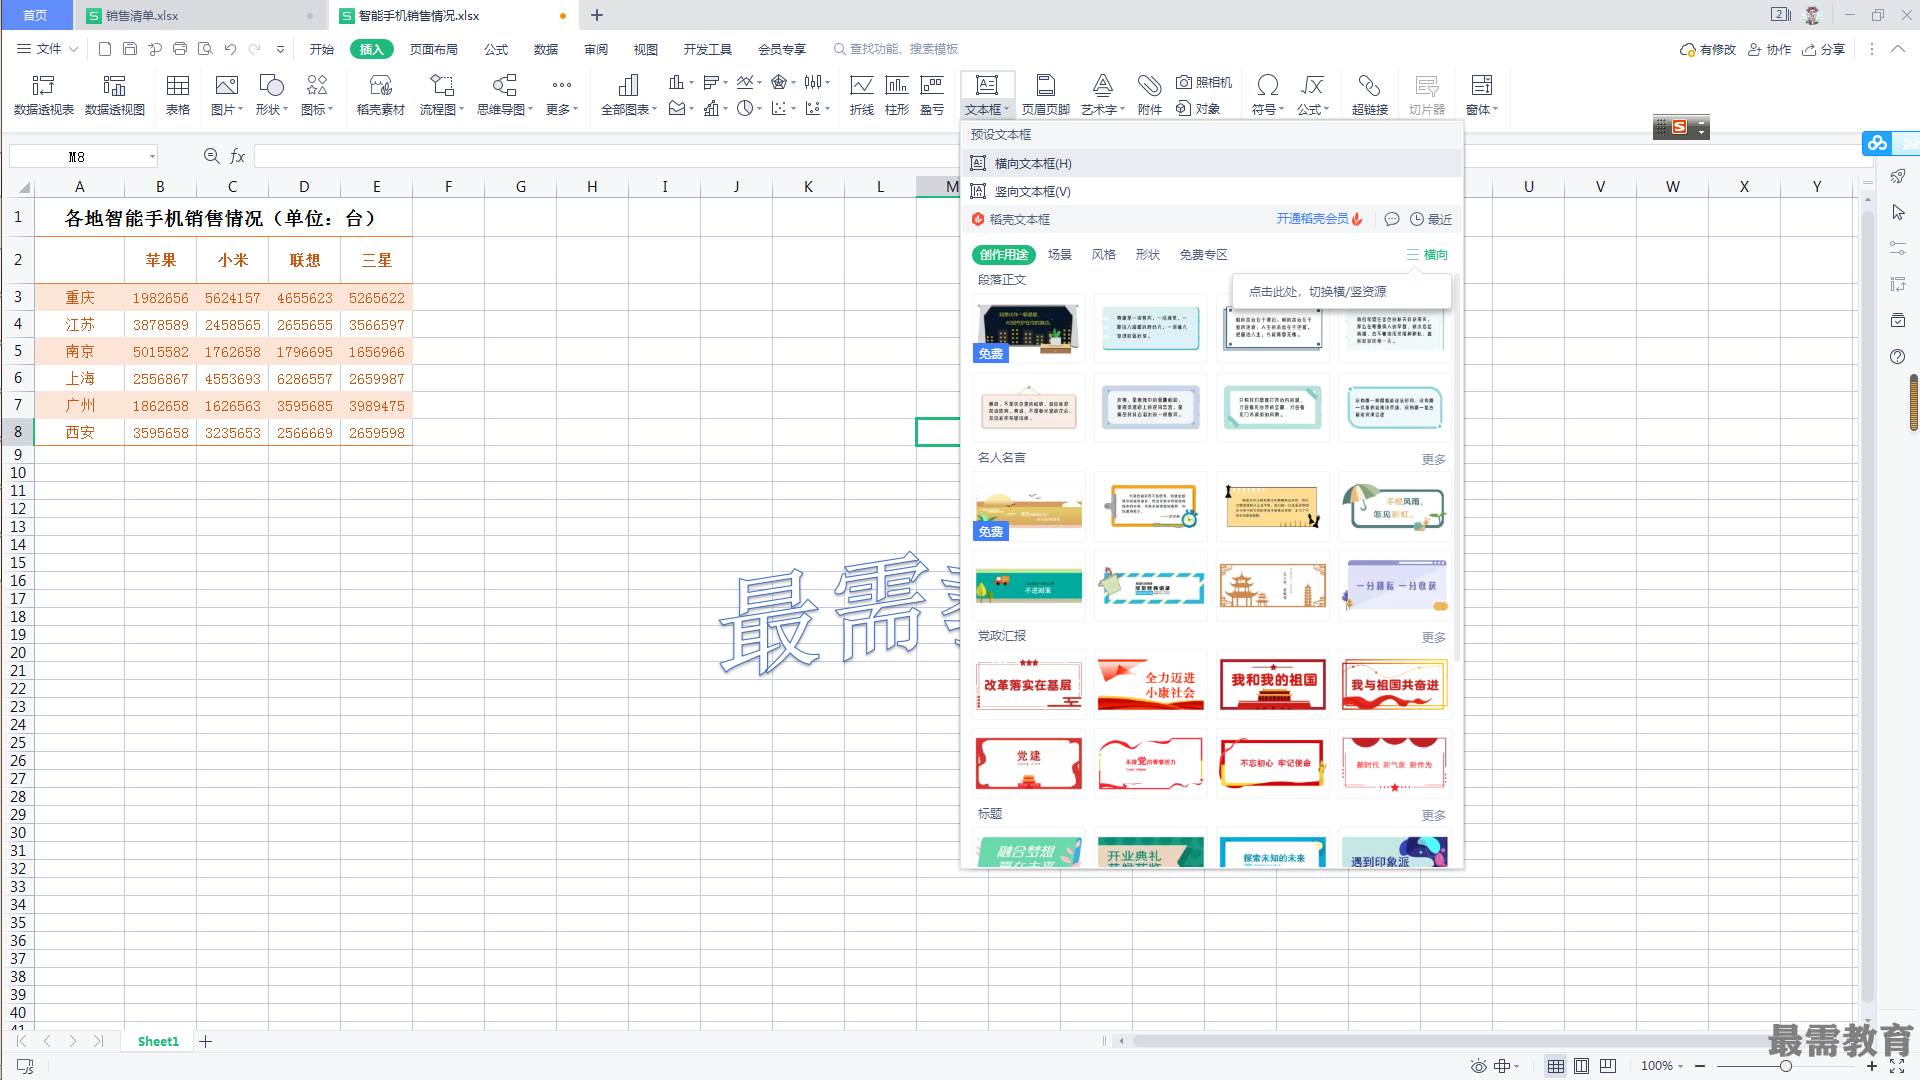Image resolution: width=1920 pixels, height=1080 pixels.
Task: Click the name box showing M8
Action: pyautogui.click(x=84, y=156)
